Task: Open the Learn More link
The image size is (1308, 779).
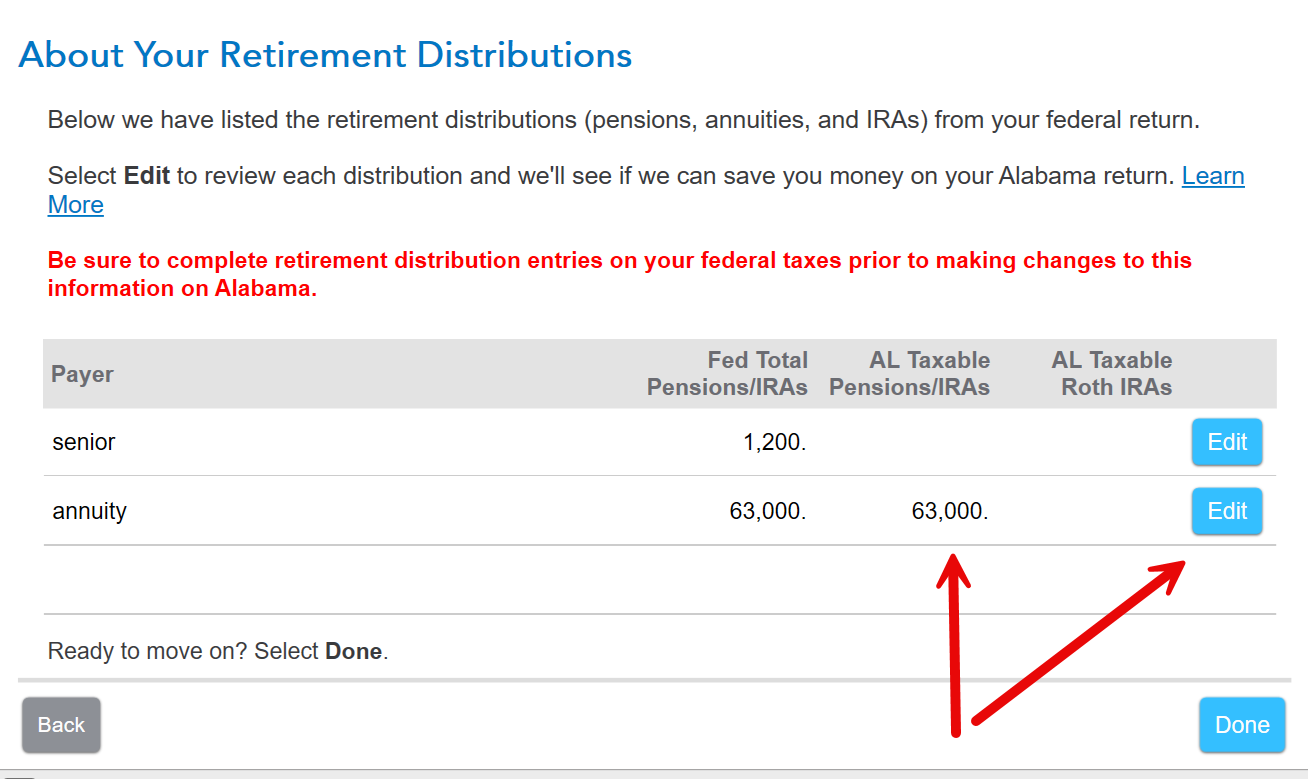Action: click(x=1212, y=177)
